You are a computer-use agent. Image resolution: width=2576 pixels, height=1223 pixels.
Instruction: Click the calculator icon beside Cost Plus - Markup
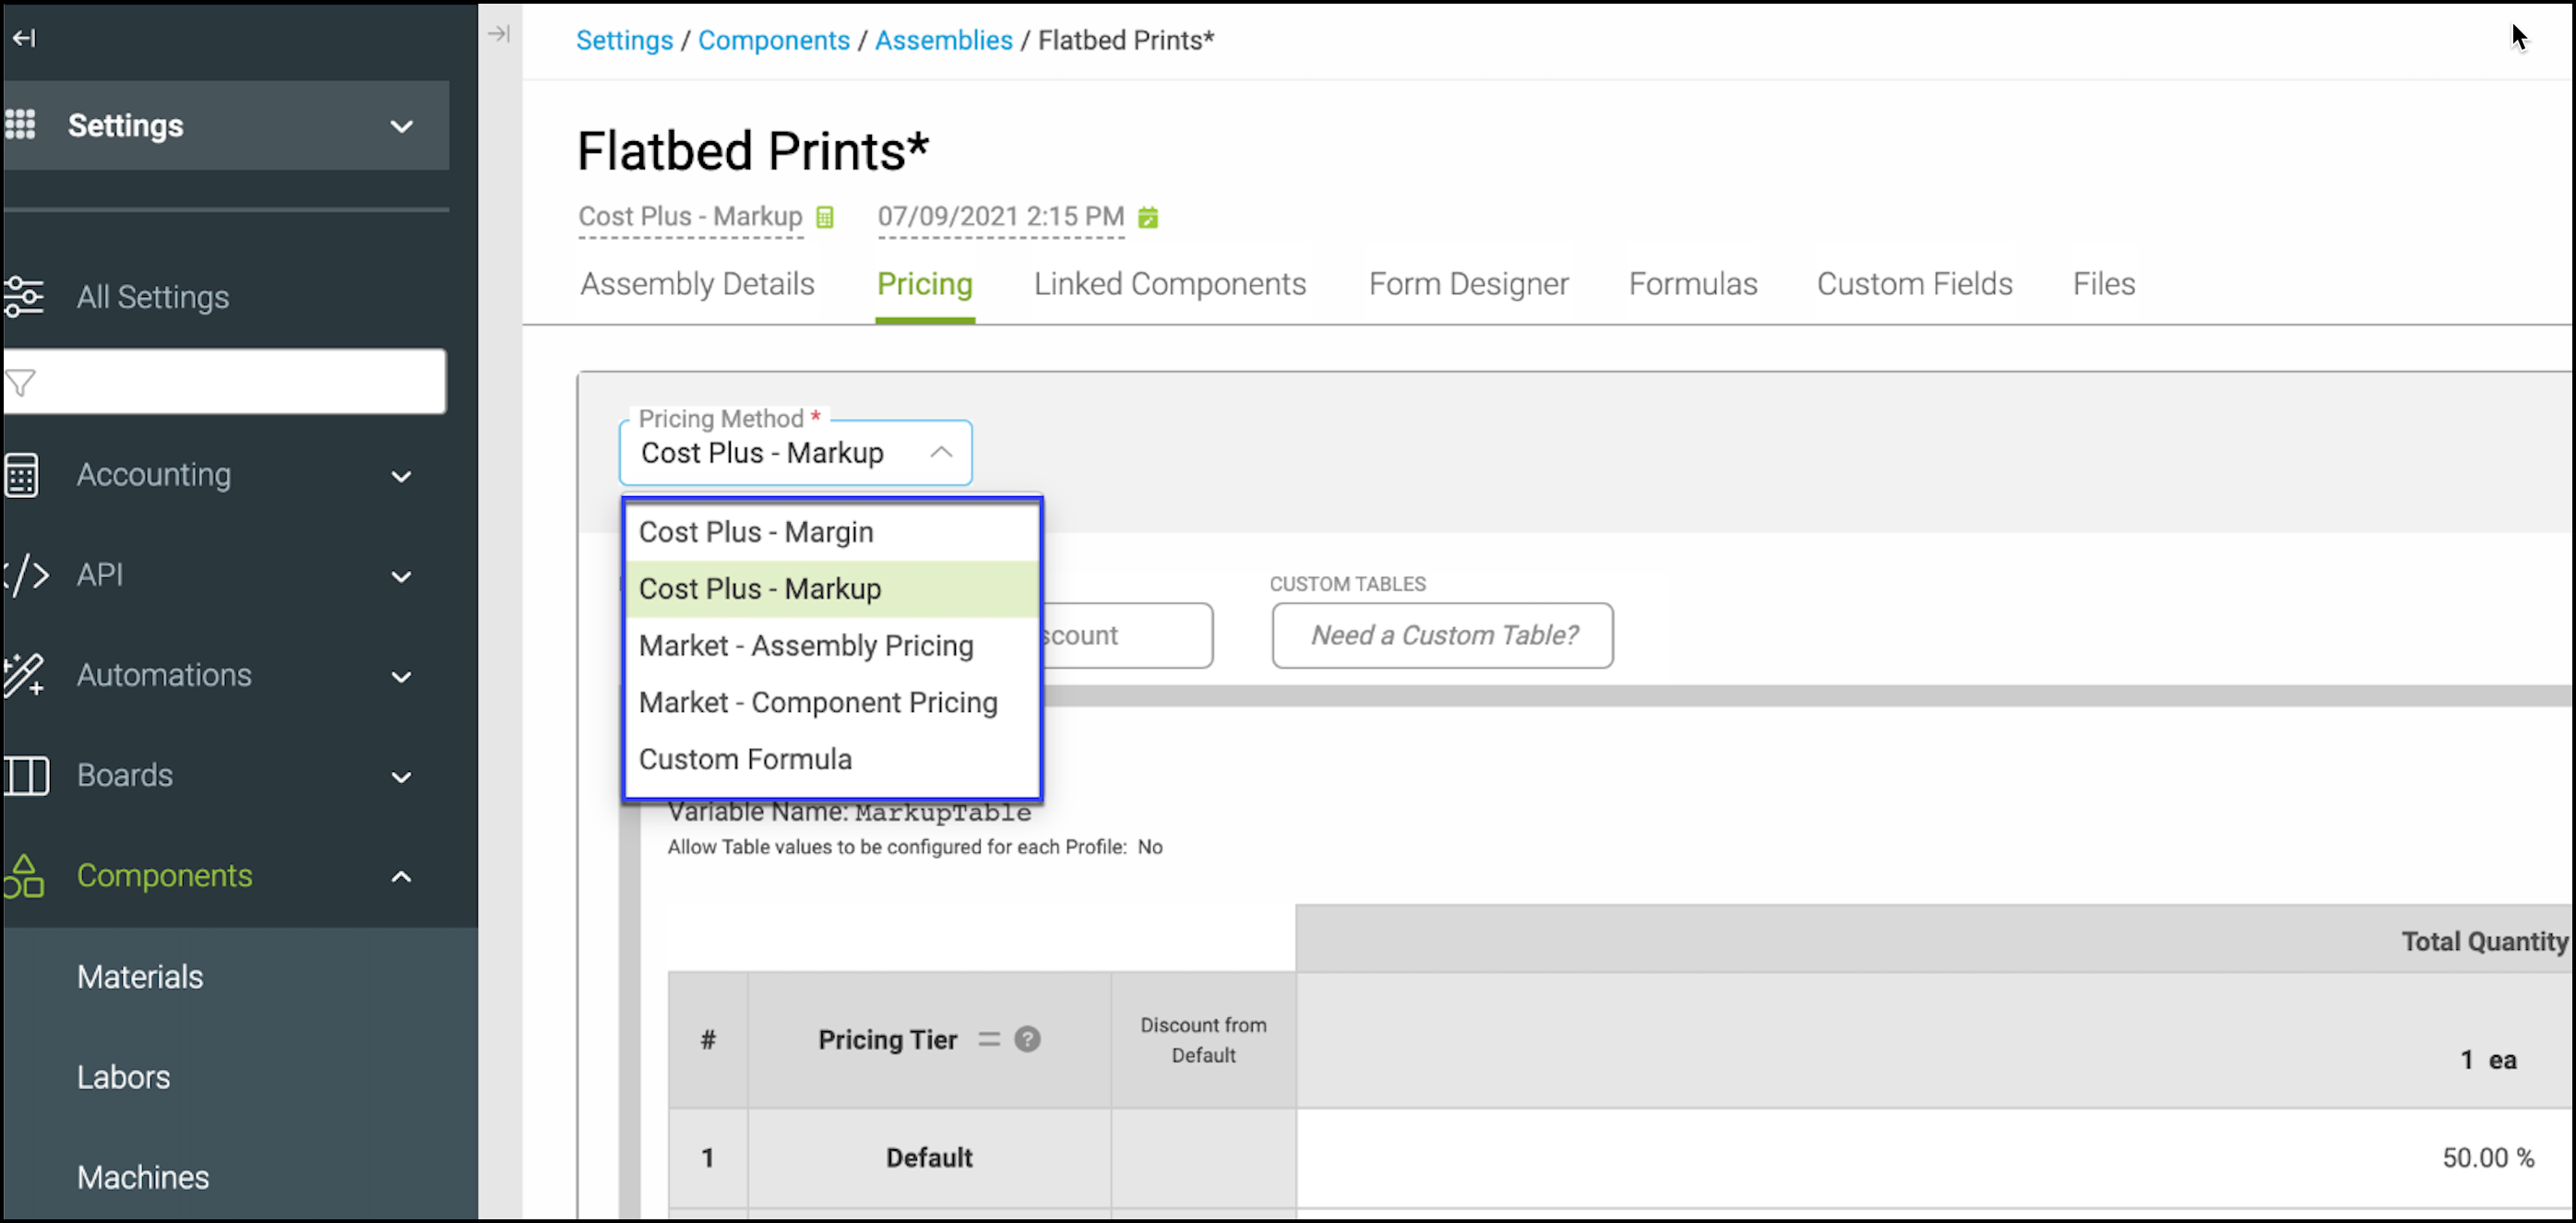[x=825, y=217]
